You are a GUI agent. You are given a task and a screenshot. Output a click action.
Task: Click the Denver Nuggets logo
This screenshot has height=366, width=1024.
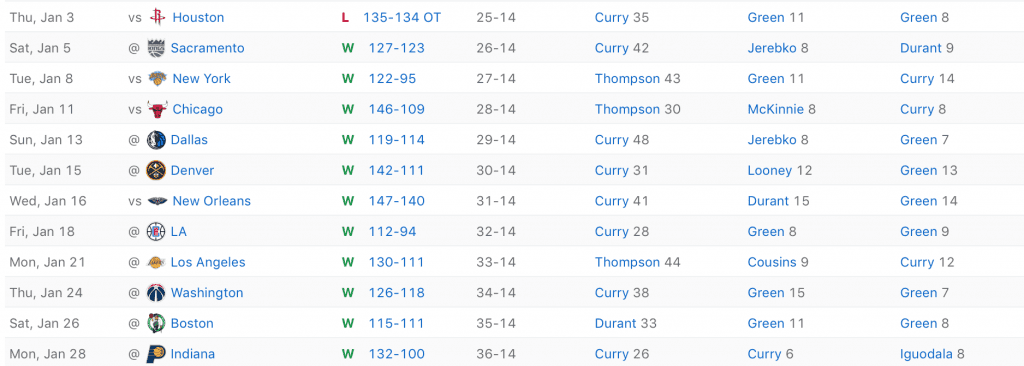pos(157,171)
